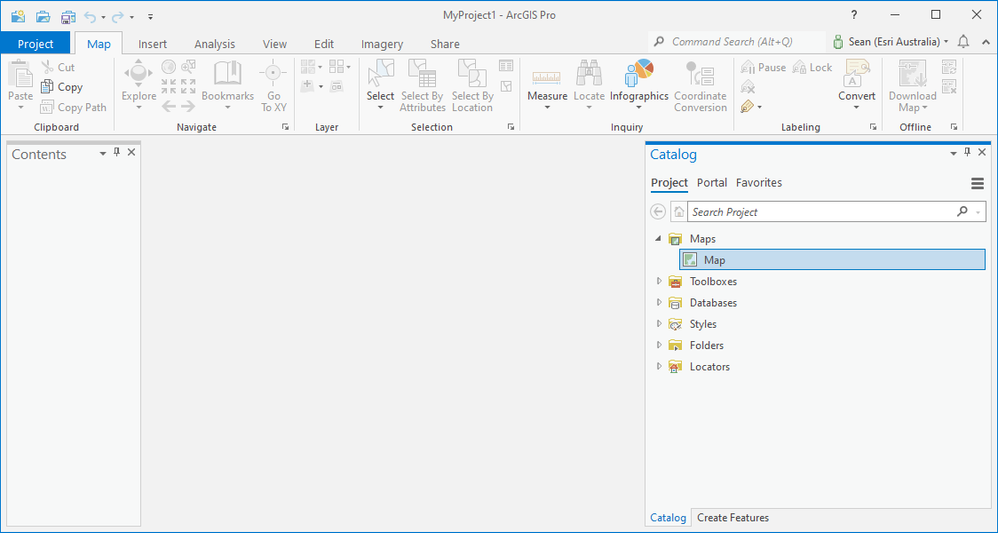
Task: Open the Customize Quick Access Toolbar dropdown
Action: click(x=151, y=17)
